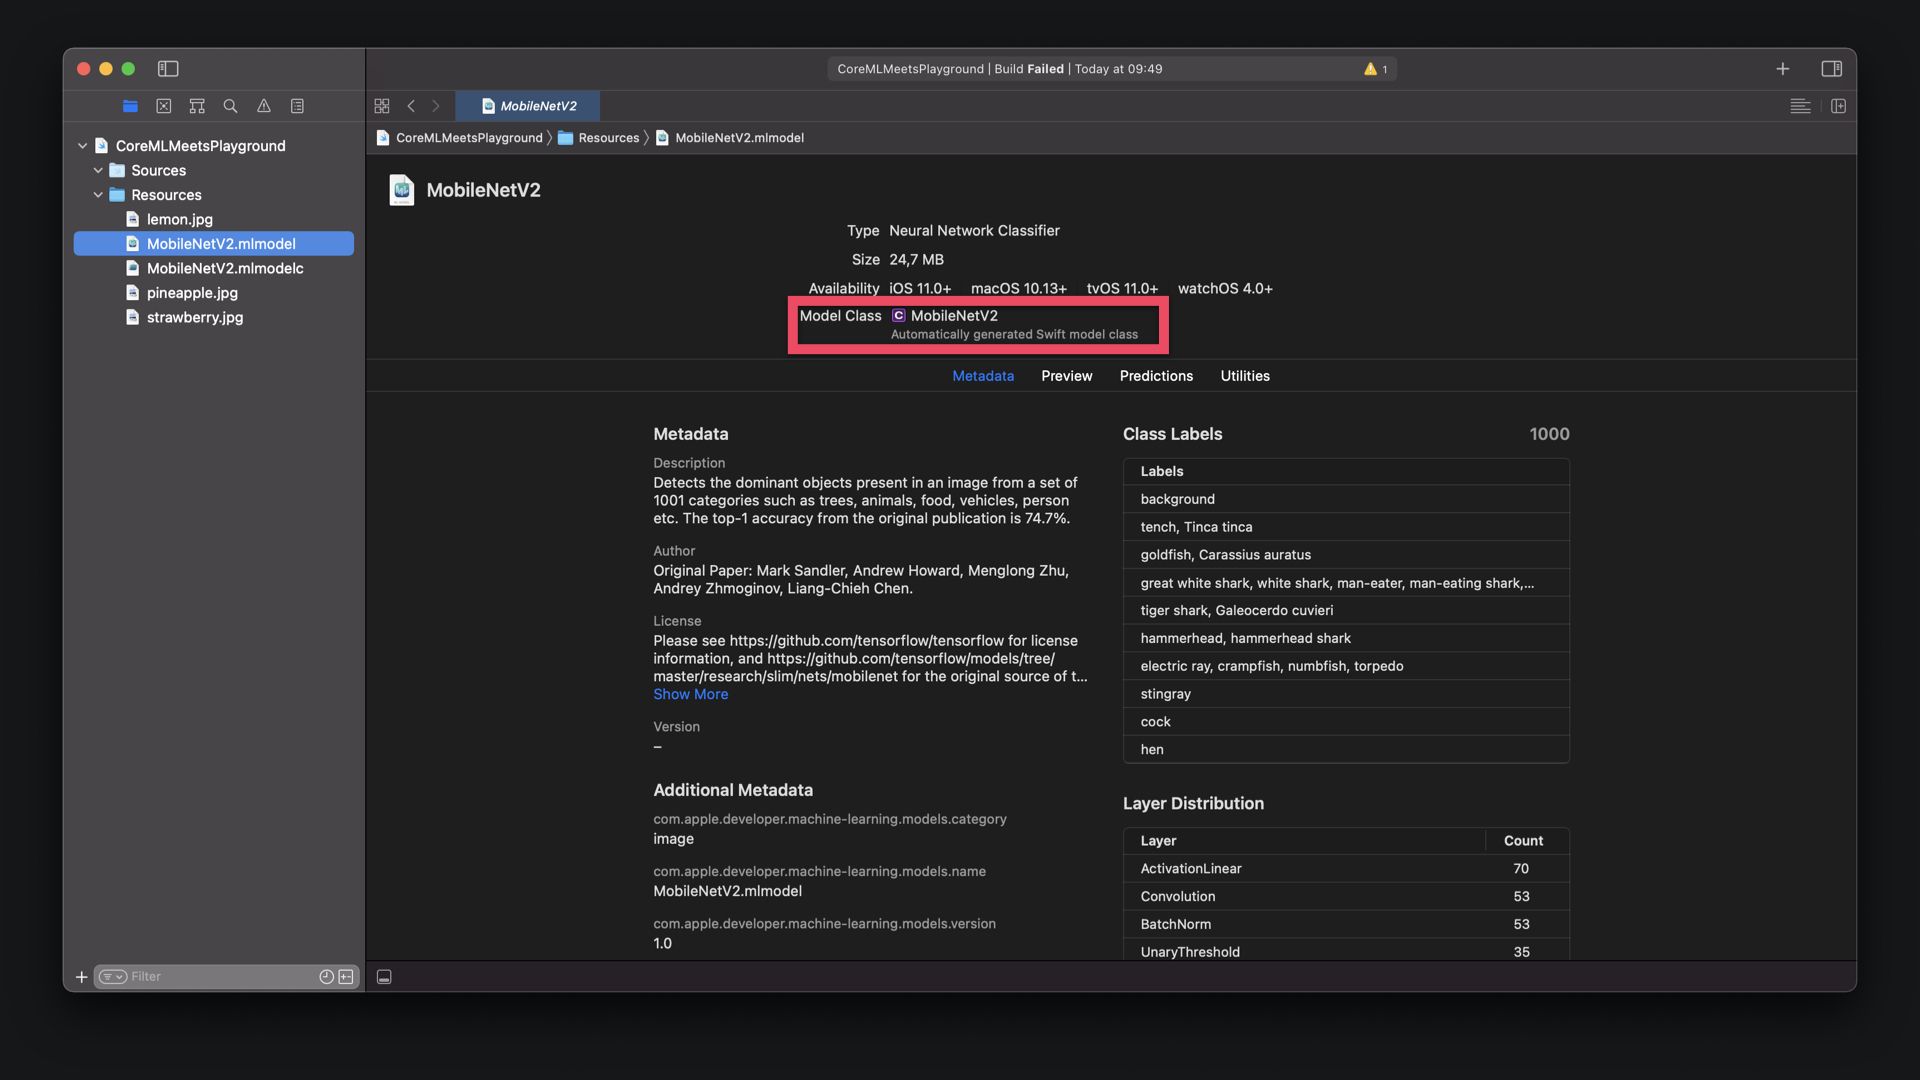Click the related items grid icon
Viewport: 1920px width, 1080px height.
382,106
